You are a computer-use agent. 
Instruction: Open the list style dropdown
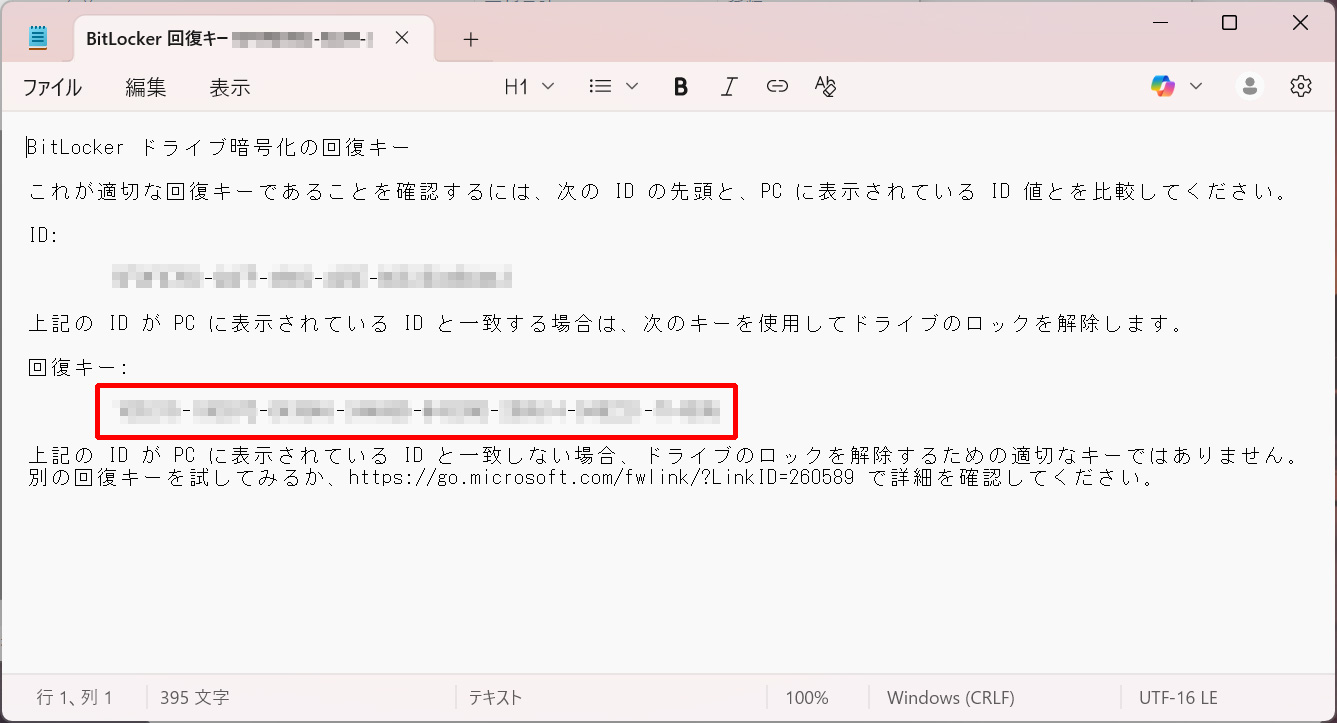click(x=614, y=87)
